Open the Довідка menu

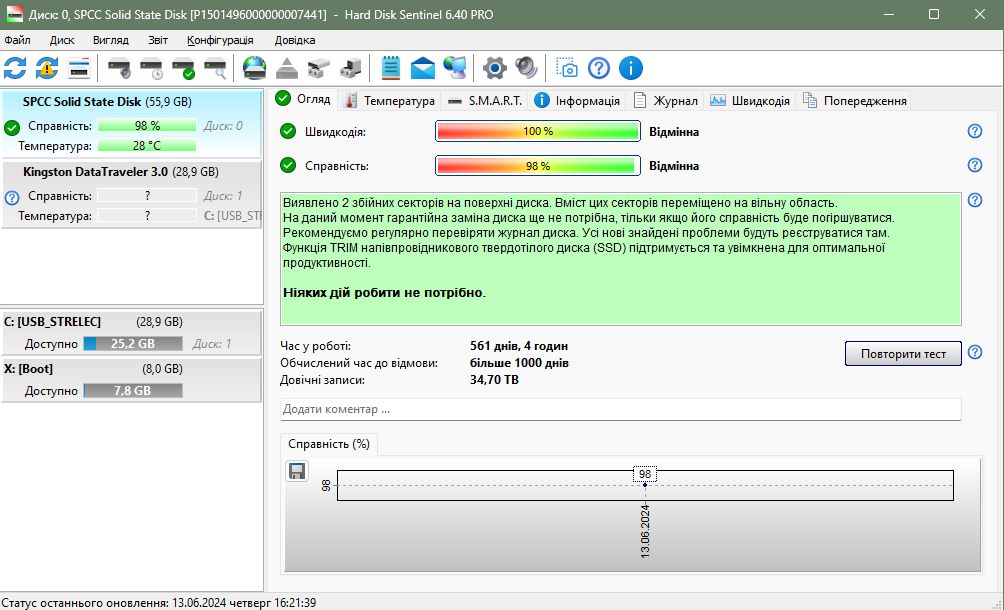295,40
